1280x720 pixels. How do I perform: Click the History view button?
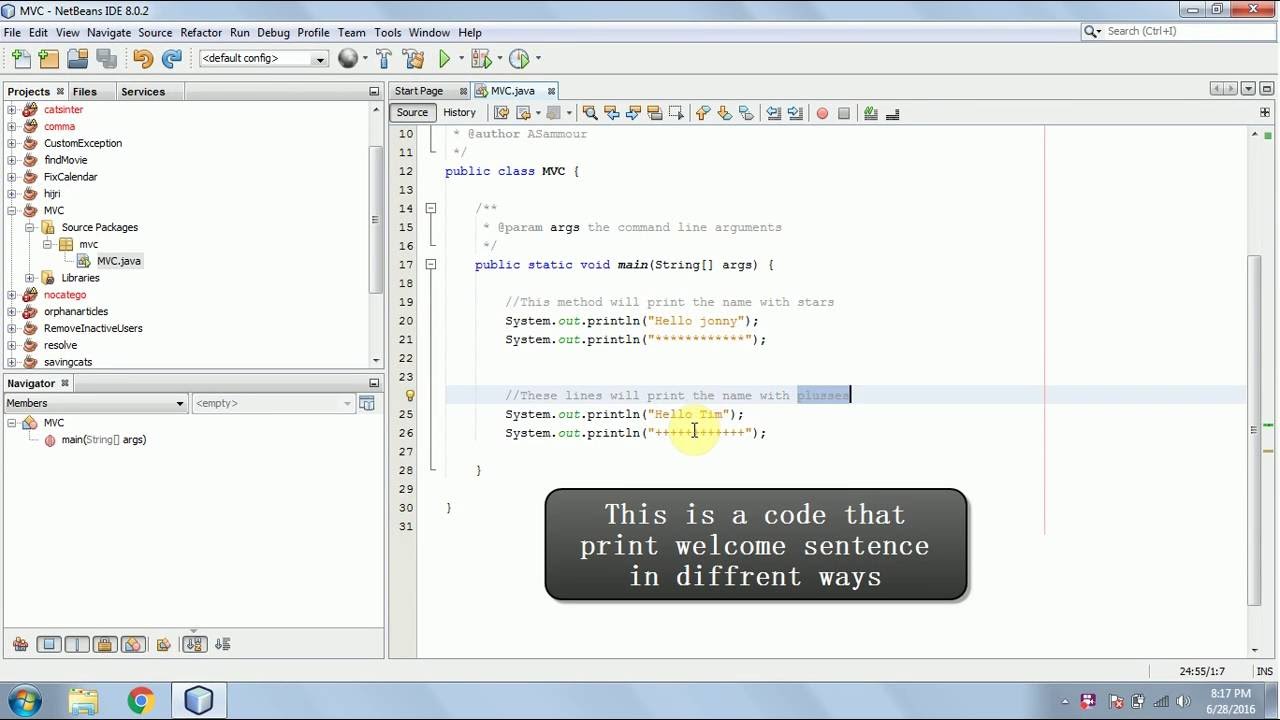pyautogui.click(x=459, y=113)
